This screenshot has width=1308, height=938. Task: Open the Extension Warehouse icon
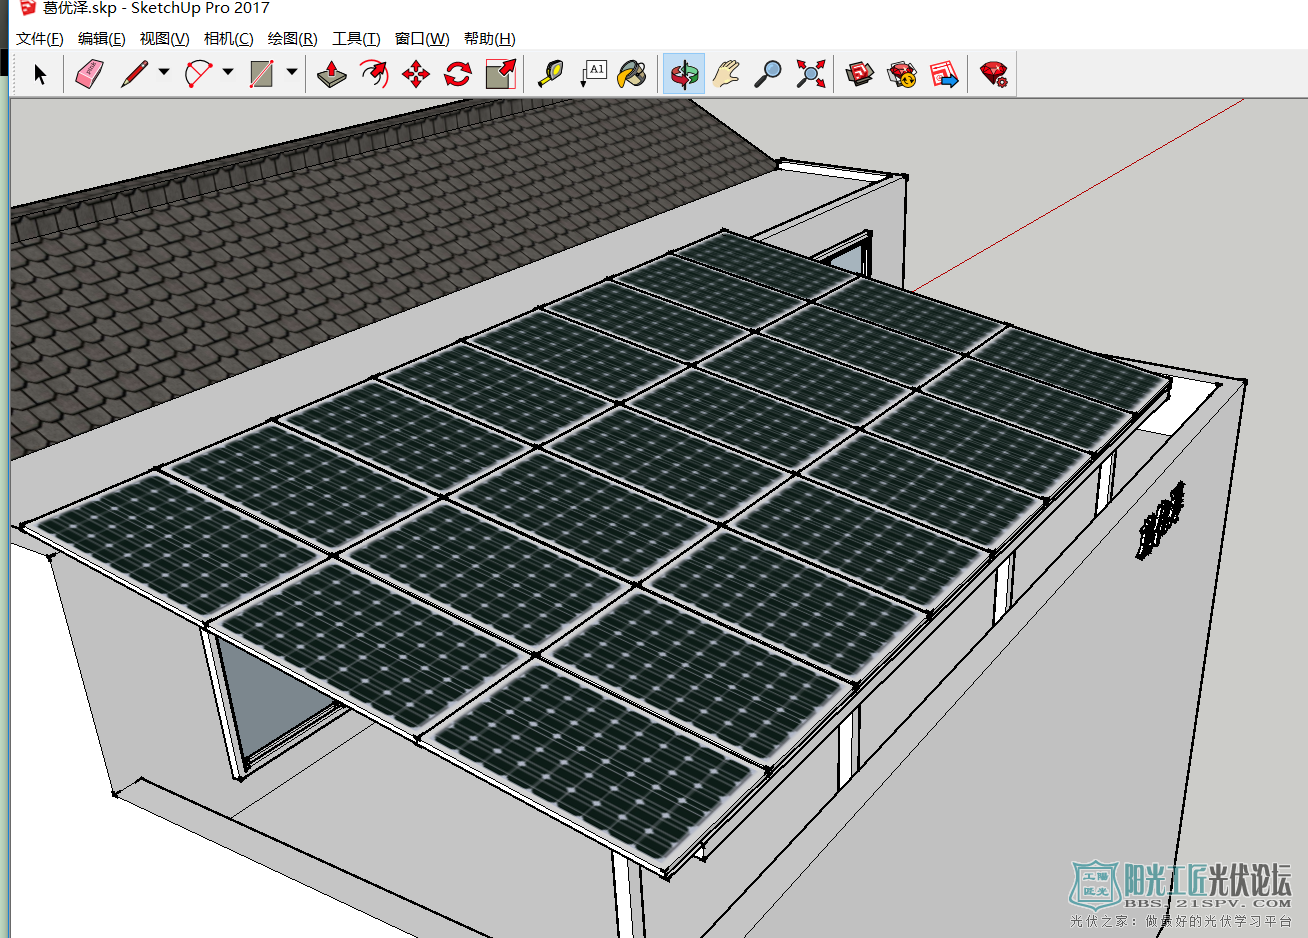[902, 74]
